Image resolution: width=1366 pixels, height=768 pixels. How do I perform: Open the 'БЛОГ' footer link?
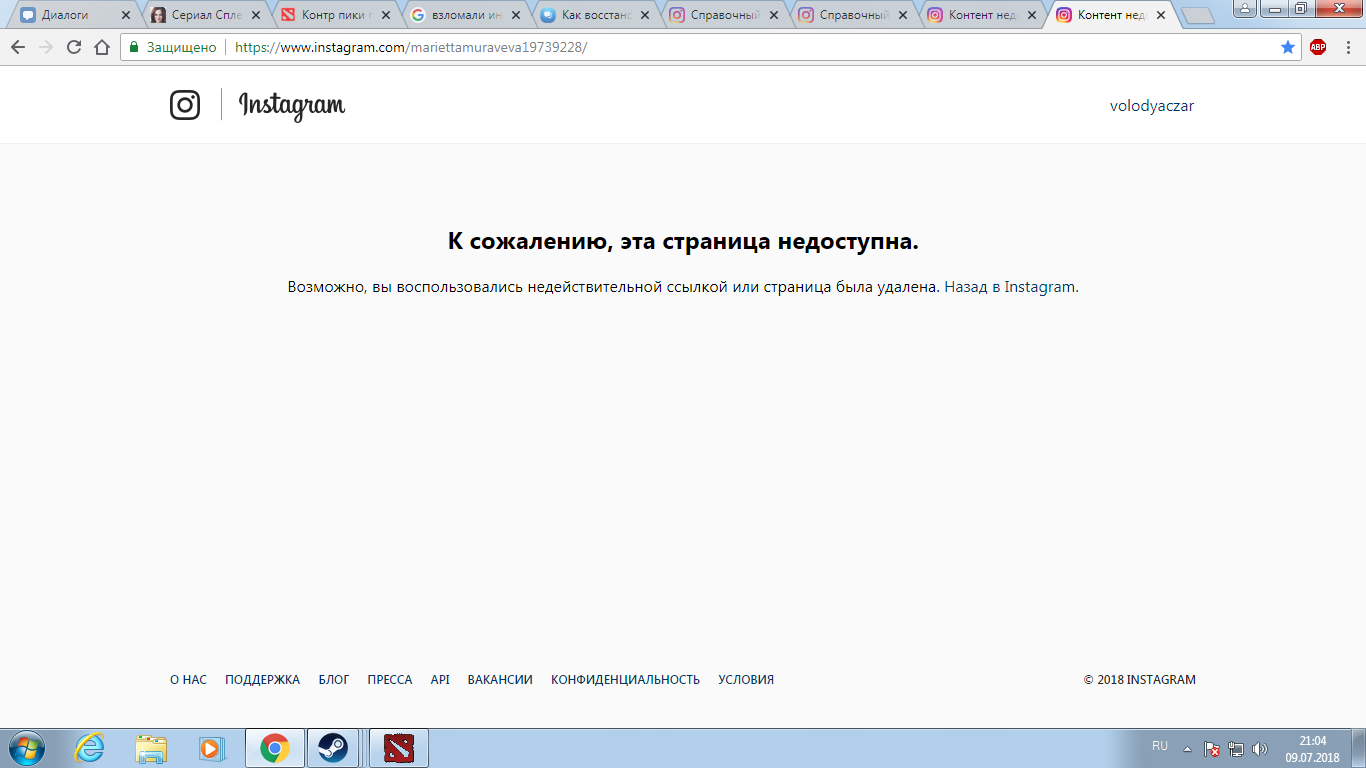(334, 680)
